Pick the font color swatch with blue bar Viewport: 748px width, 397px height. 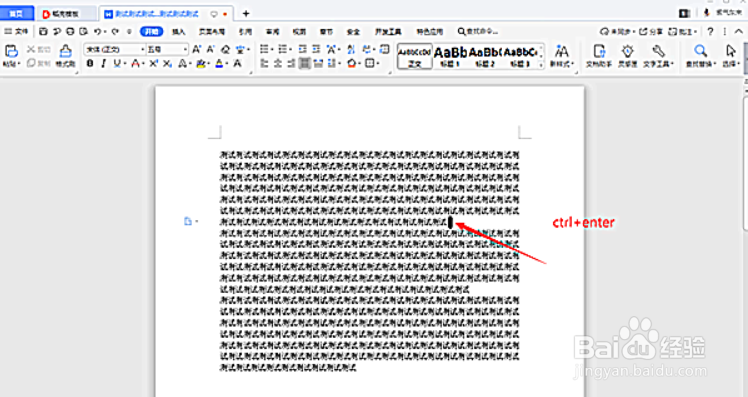coord(219,63)
